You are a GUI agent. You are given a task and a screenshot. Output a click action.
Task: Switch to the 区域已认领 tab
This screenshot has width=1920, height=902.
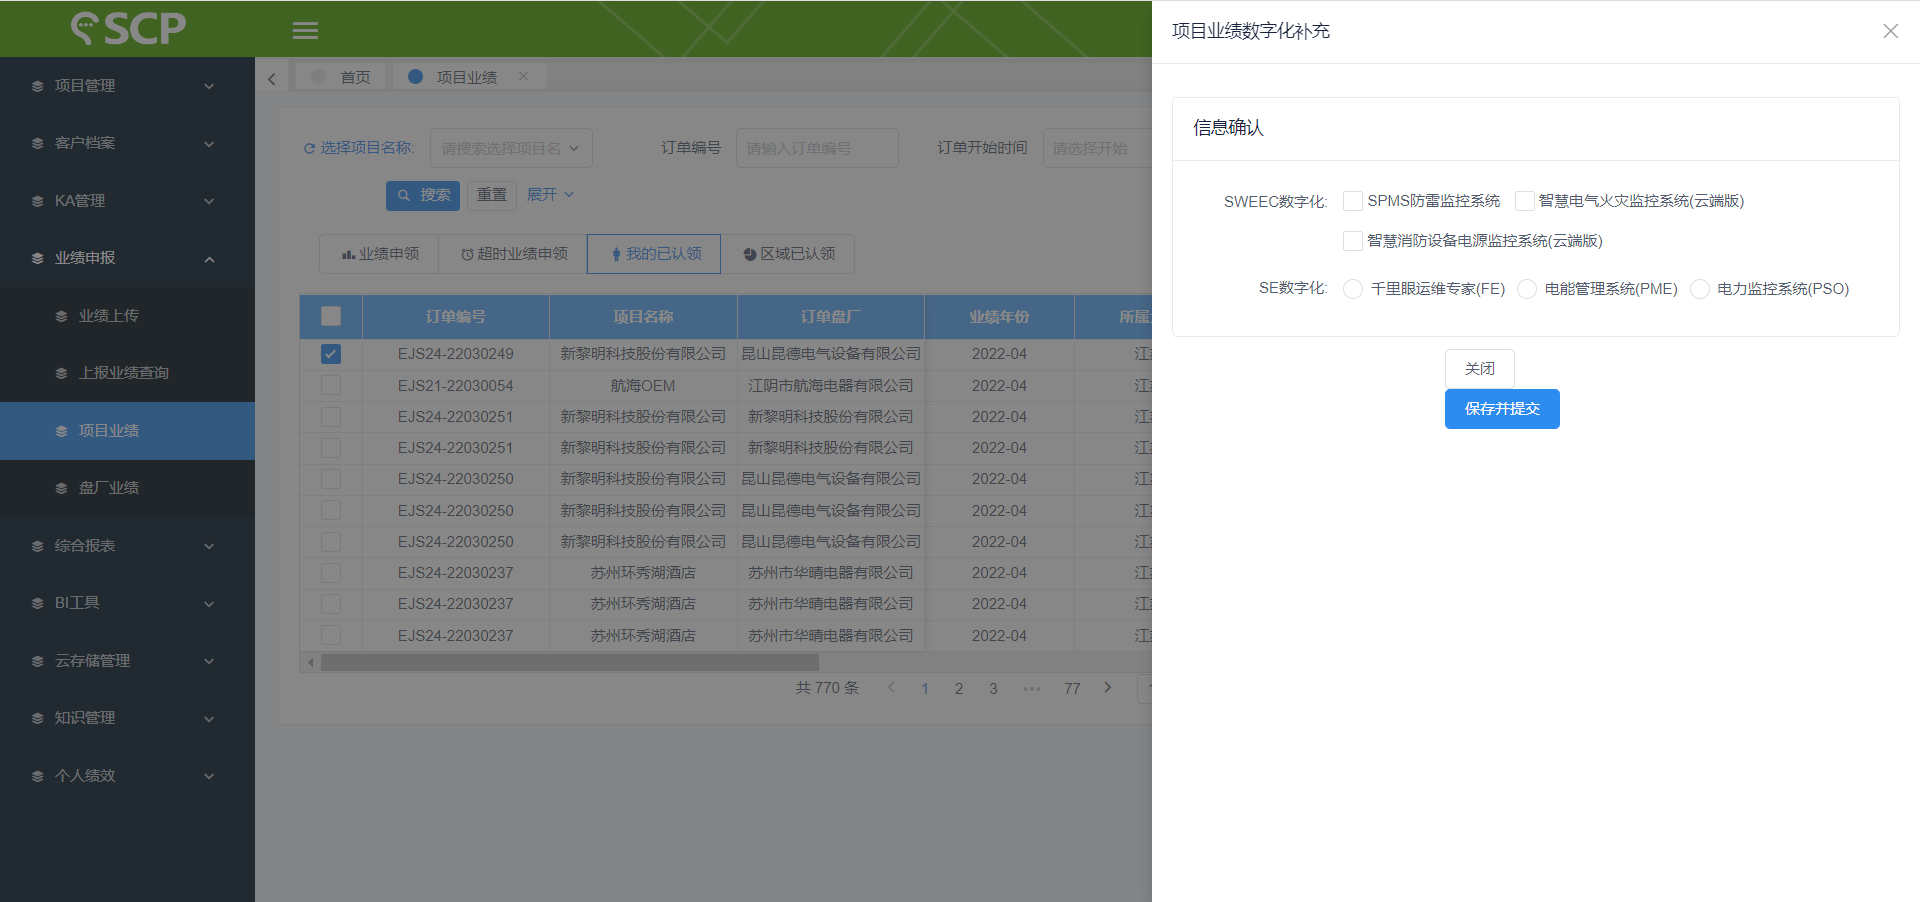[x=789, y=254]
